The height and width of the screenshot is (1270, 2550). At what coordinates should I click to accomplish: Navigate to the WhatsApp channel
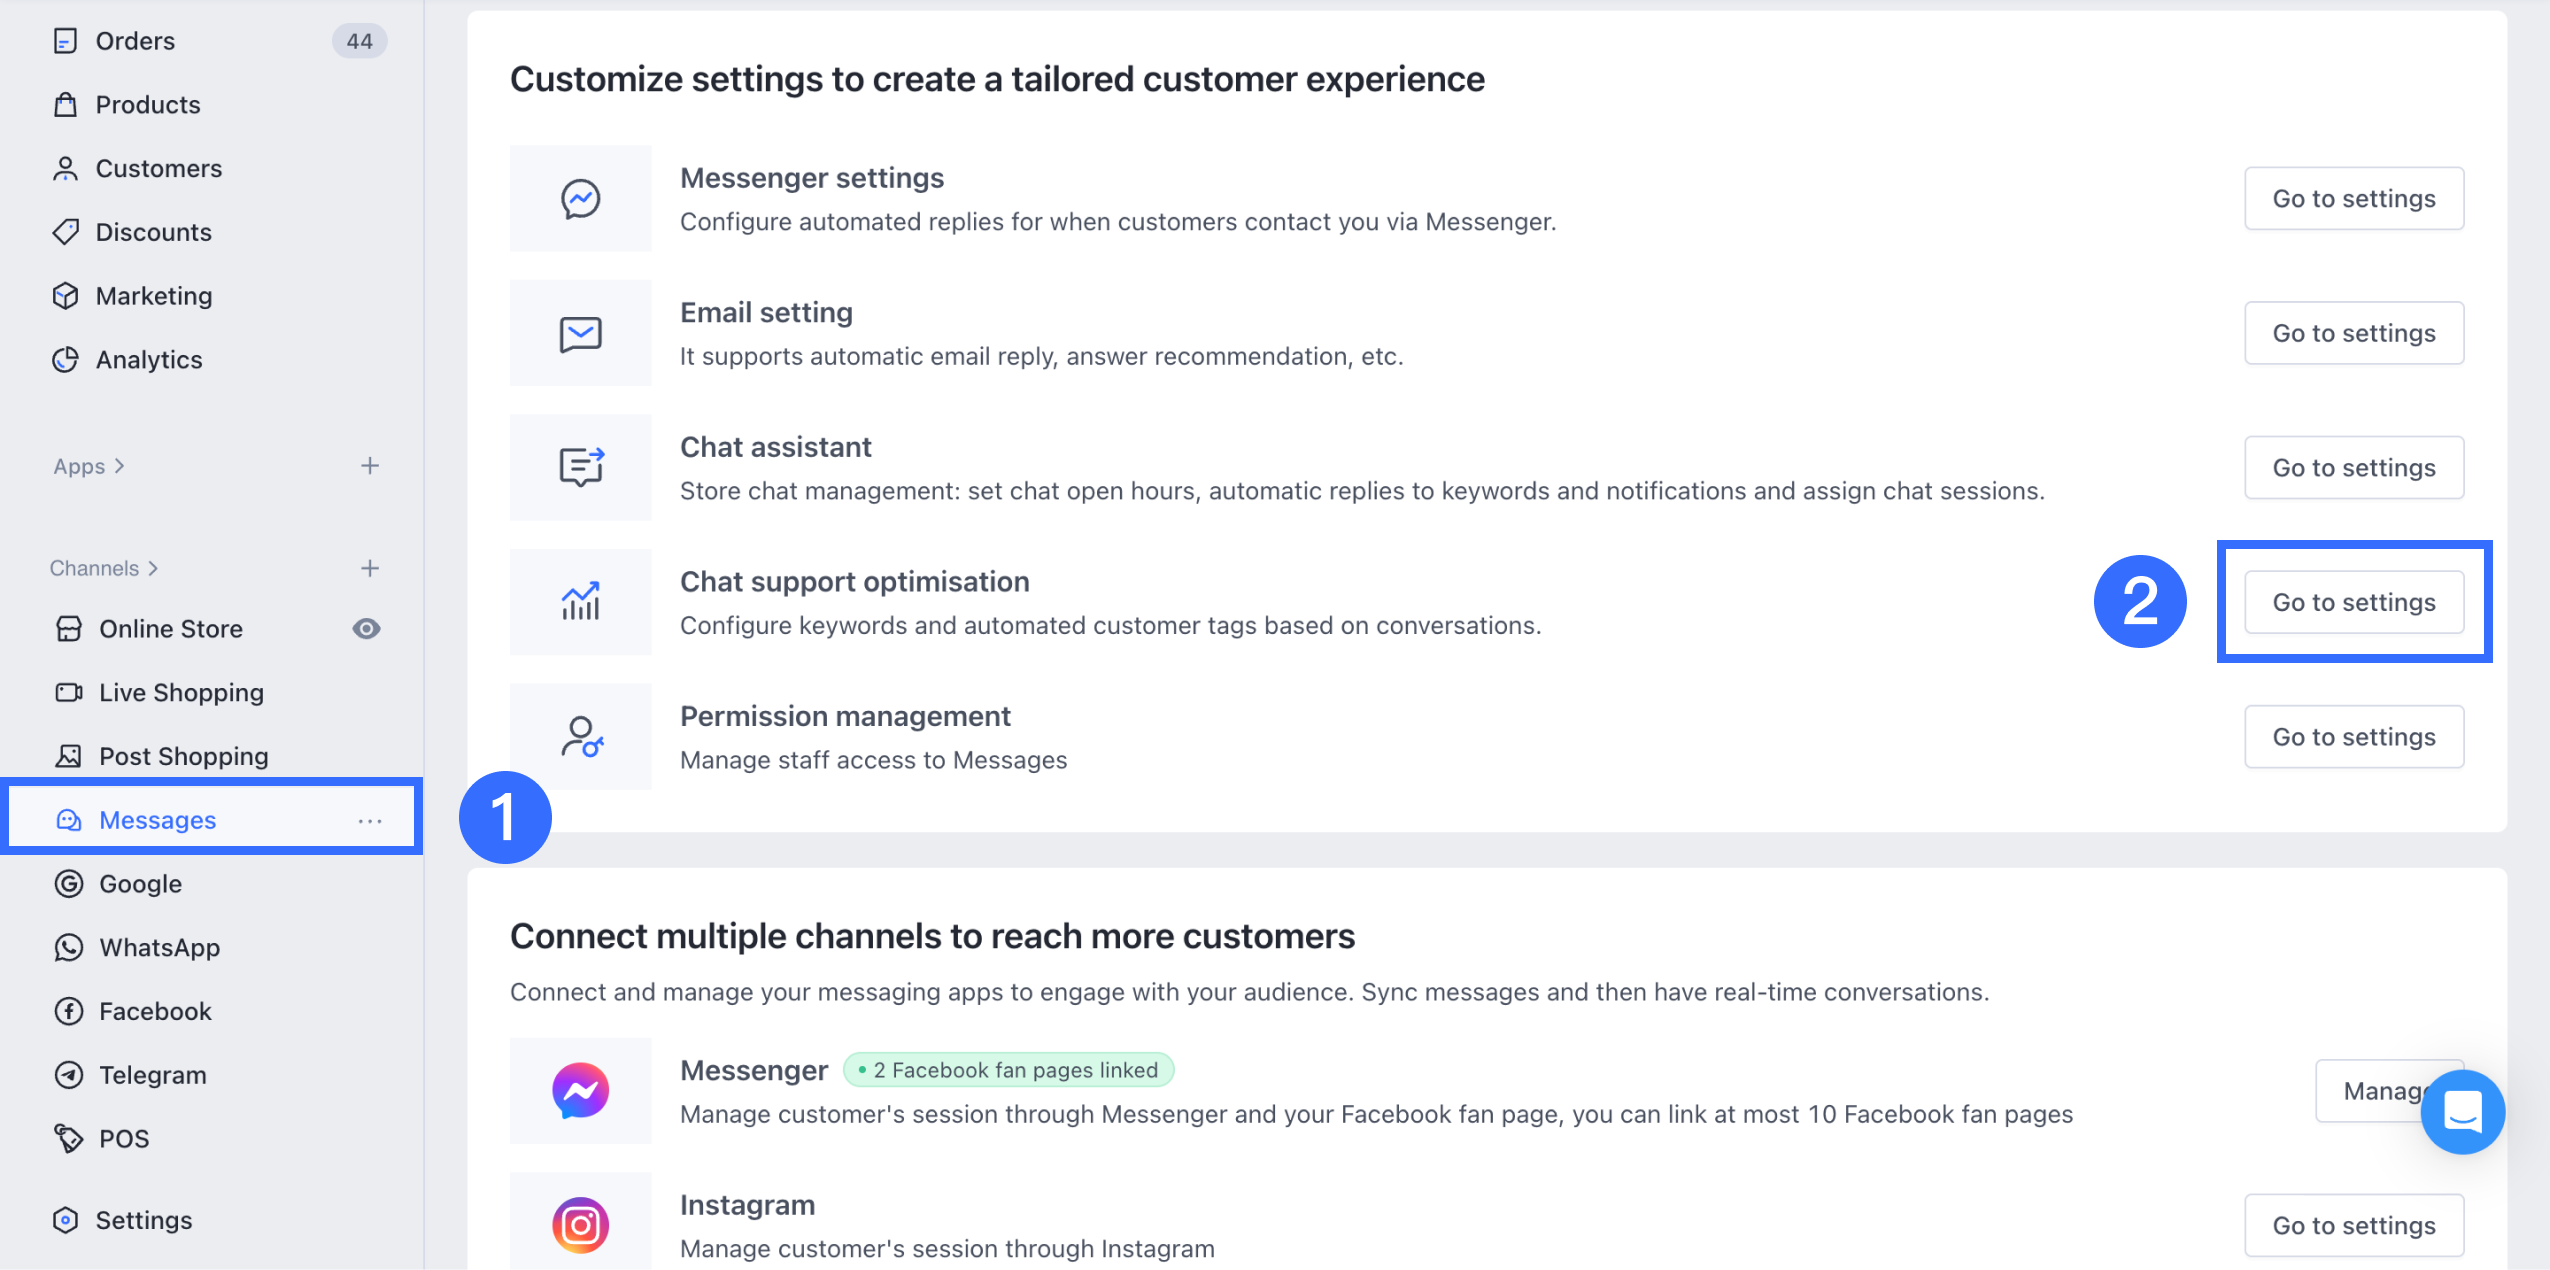click(x=159, y=948)
